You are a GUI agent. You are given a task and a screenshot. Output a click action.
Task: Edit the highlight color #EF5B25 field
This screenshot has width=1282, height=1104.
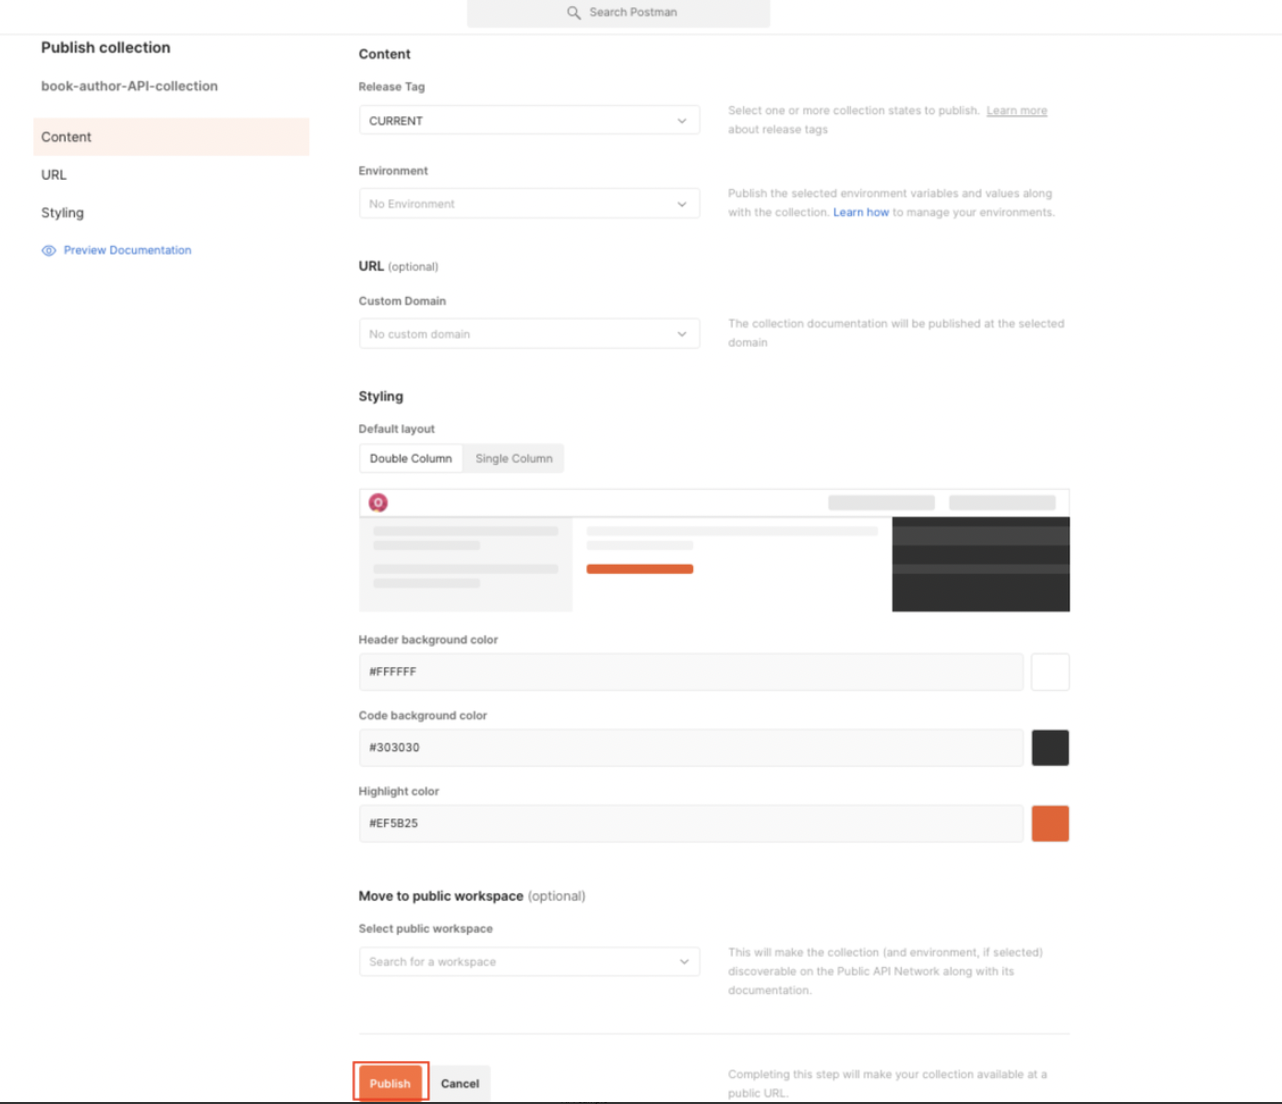pyautogui.click(x=691, y=824)
